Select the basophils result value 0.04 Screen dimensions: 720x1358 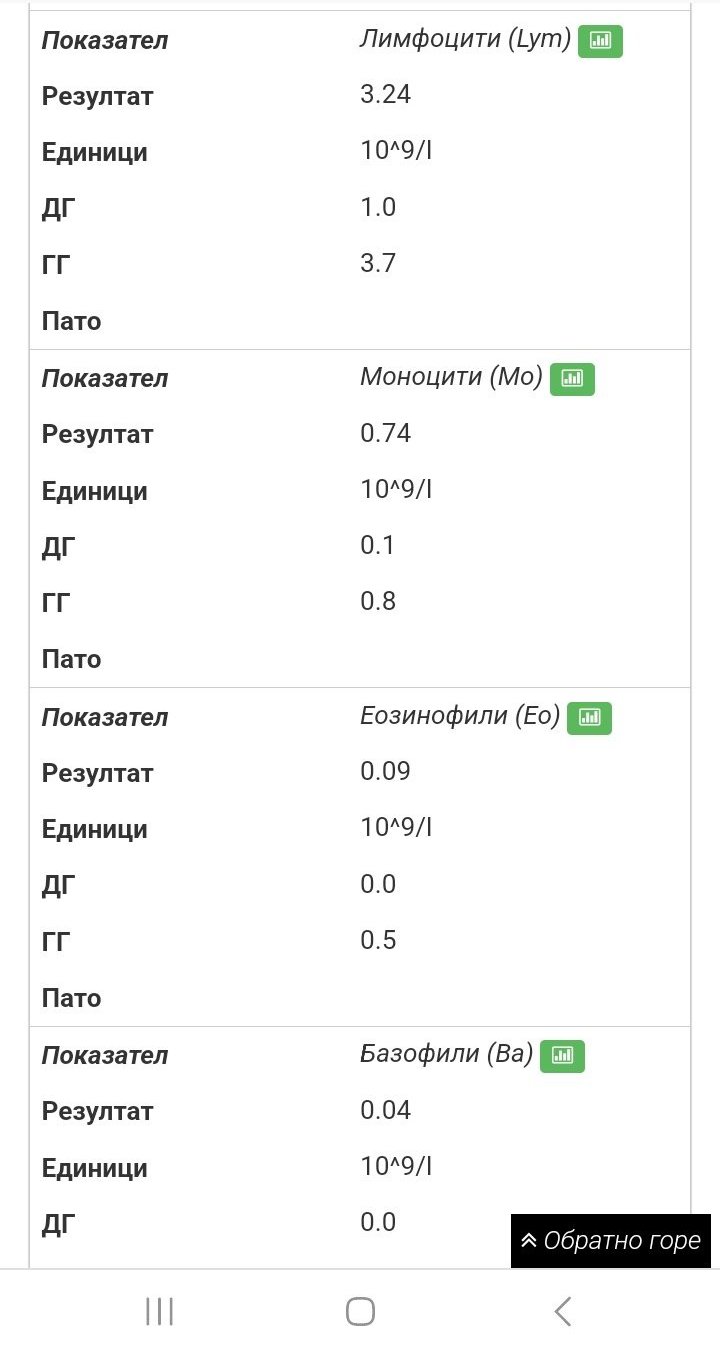click(x=385, y=1110)
